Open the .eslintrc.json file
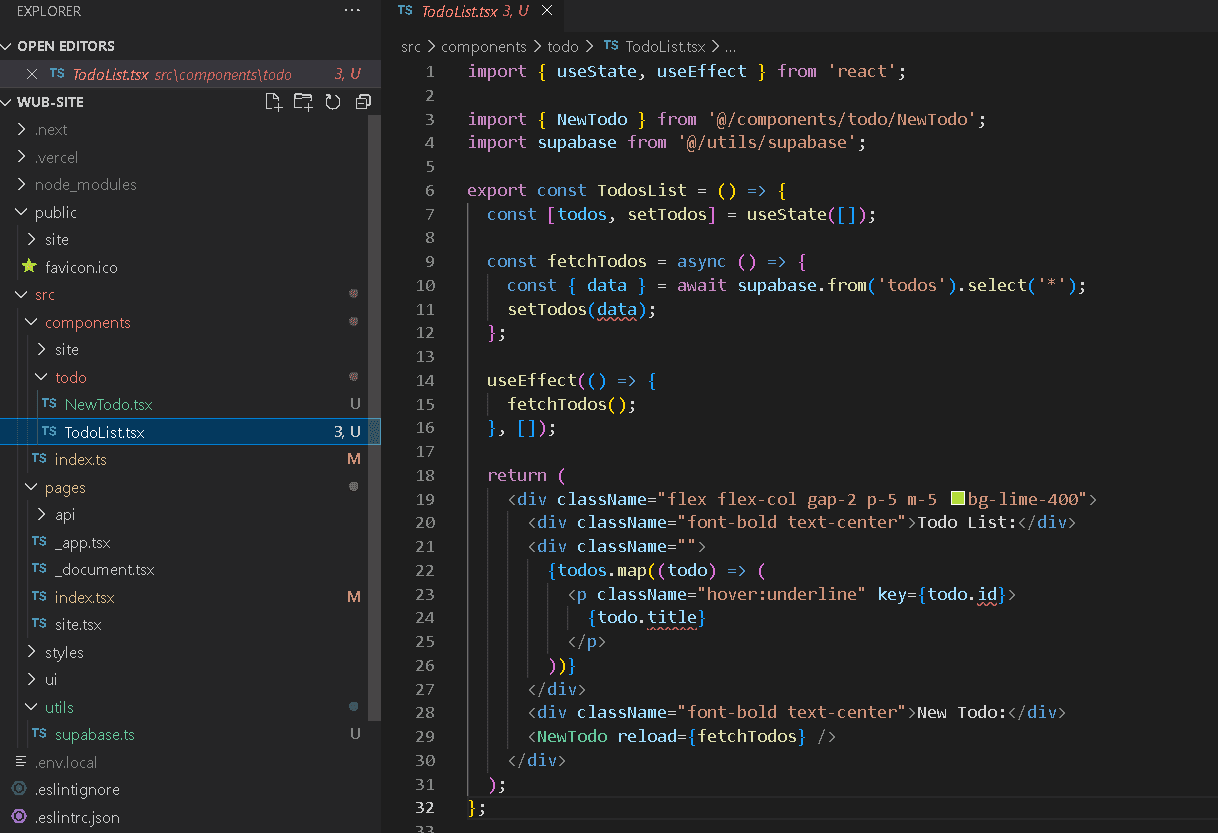This screenshot has height=833, width=1218. tap(76, 817)
